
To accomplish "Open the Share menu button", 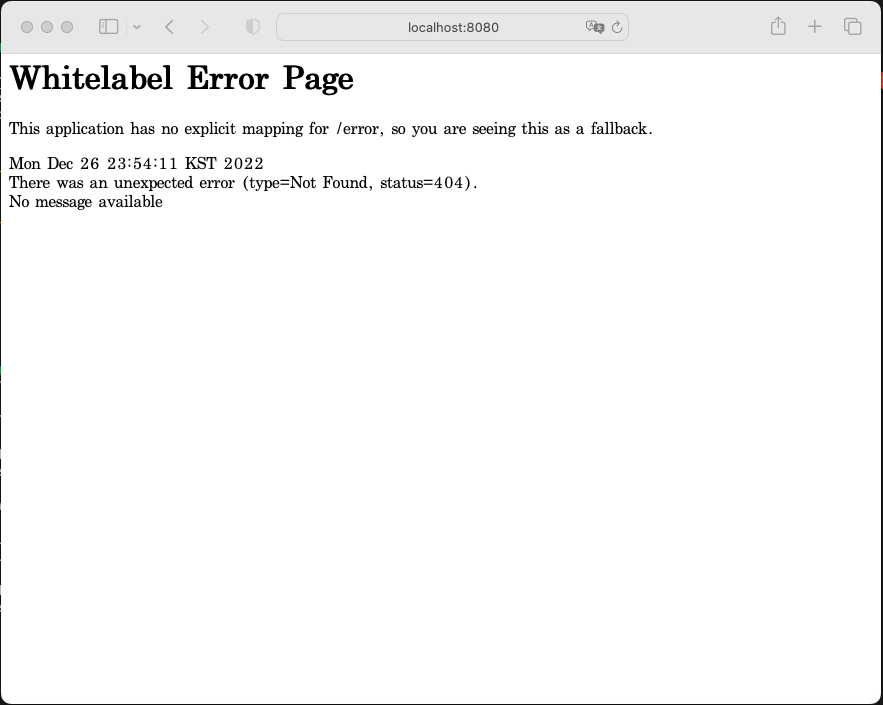I will 778,26.
